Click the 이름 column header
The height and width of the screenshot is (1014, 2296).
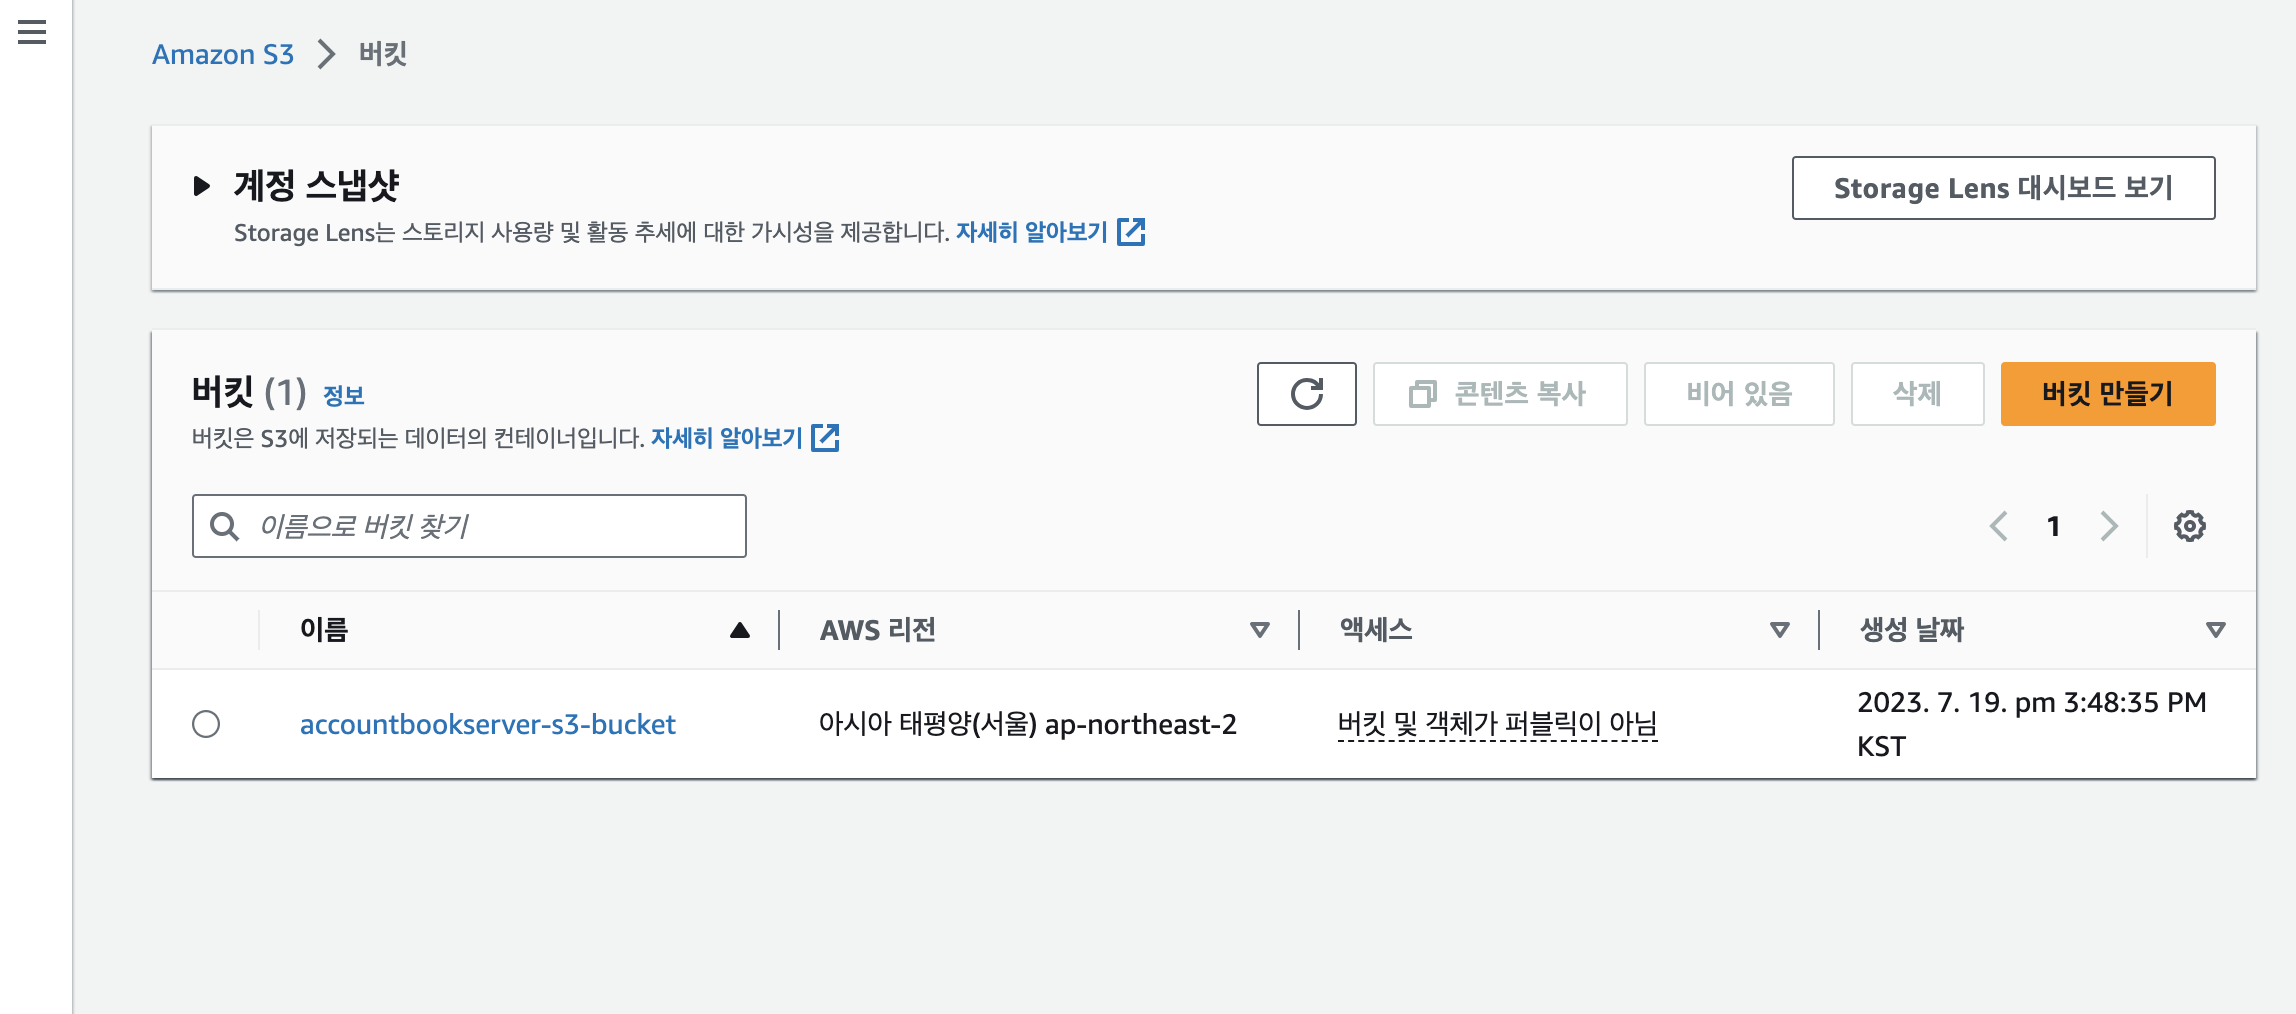(324, 630)
